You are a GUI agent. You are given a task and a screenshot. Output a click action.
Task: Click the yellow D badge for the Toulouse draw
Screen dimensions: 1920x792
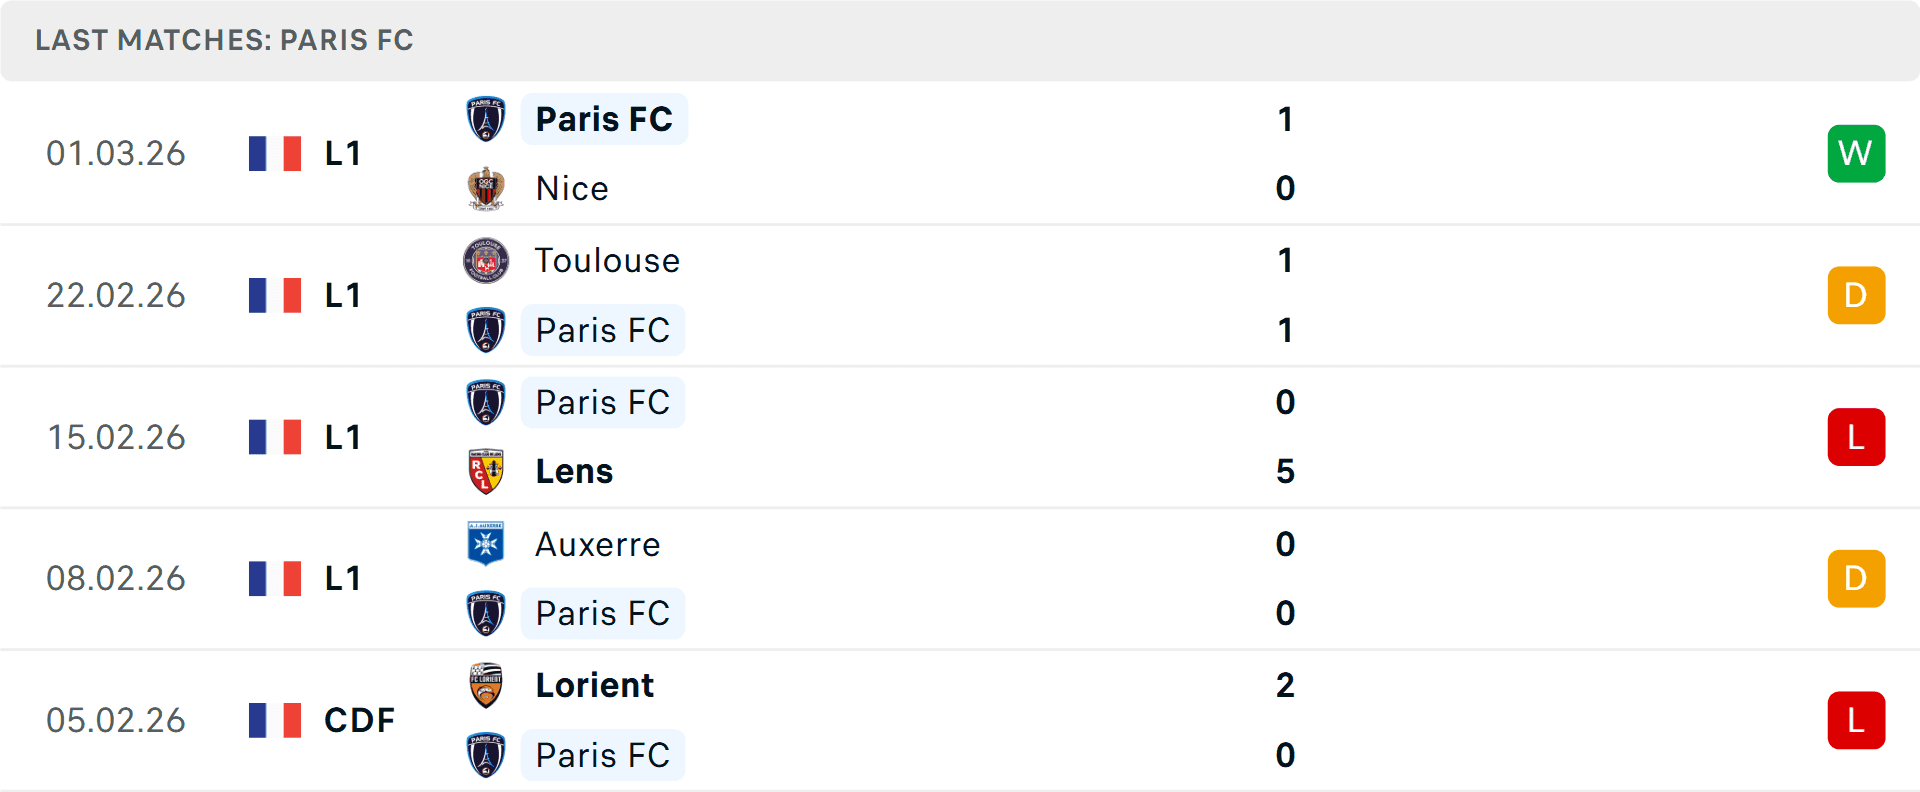click(x=1856, y=295)
